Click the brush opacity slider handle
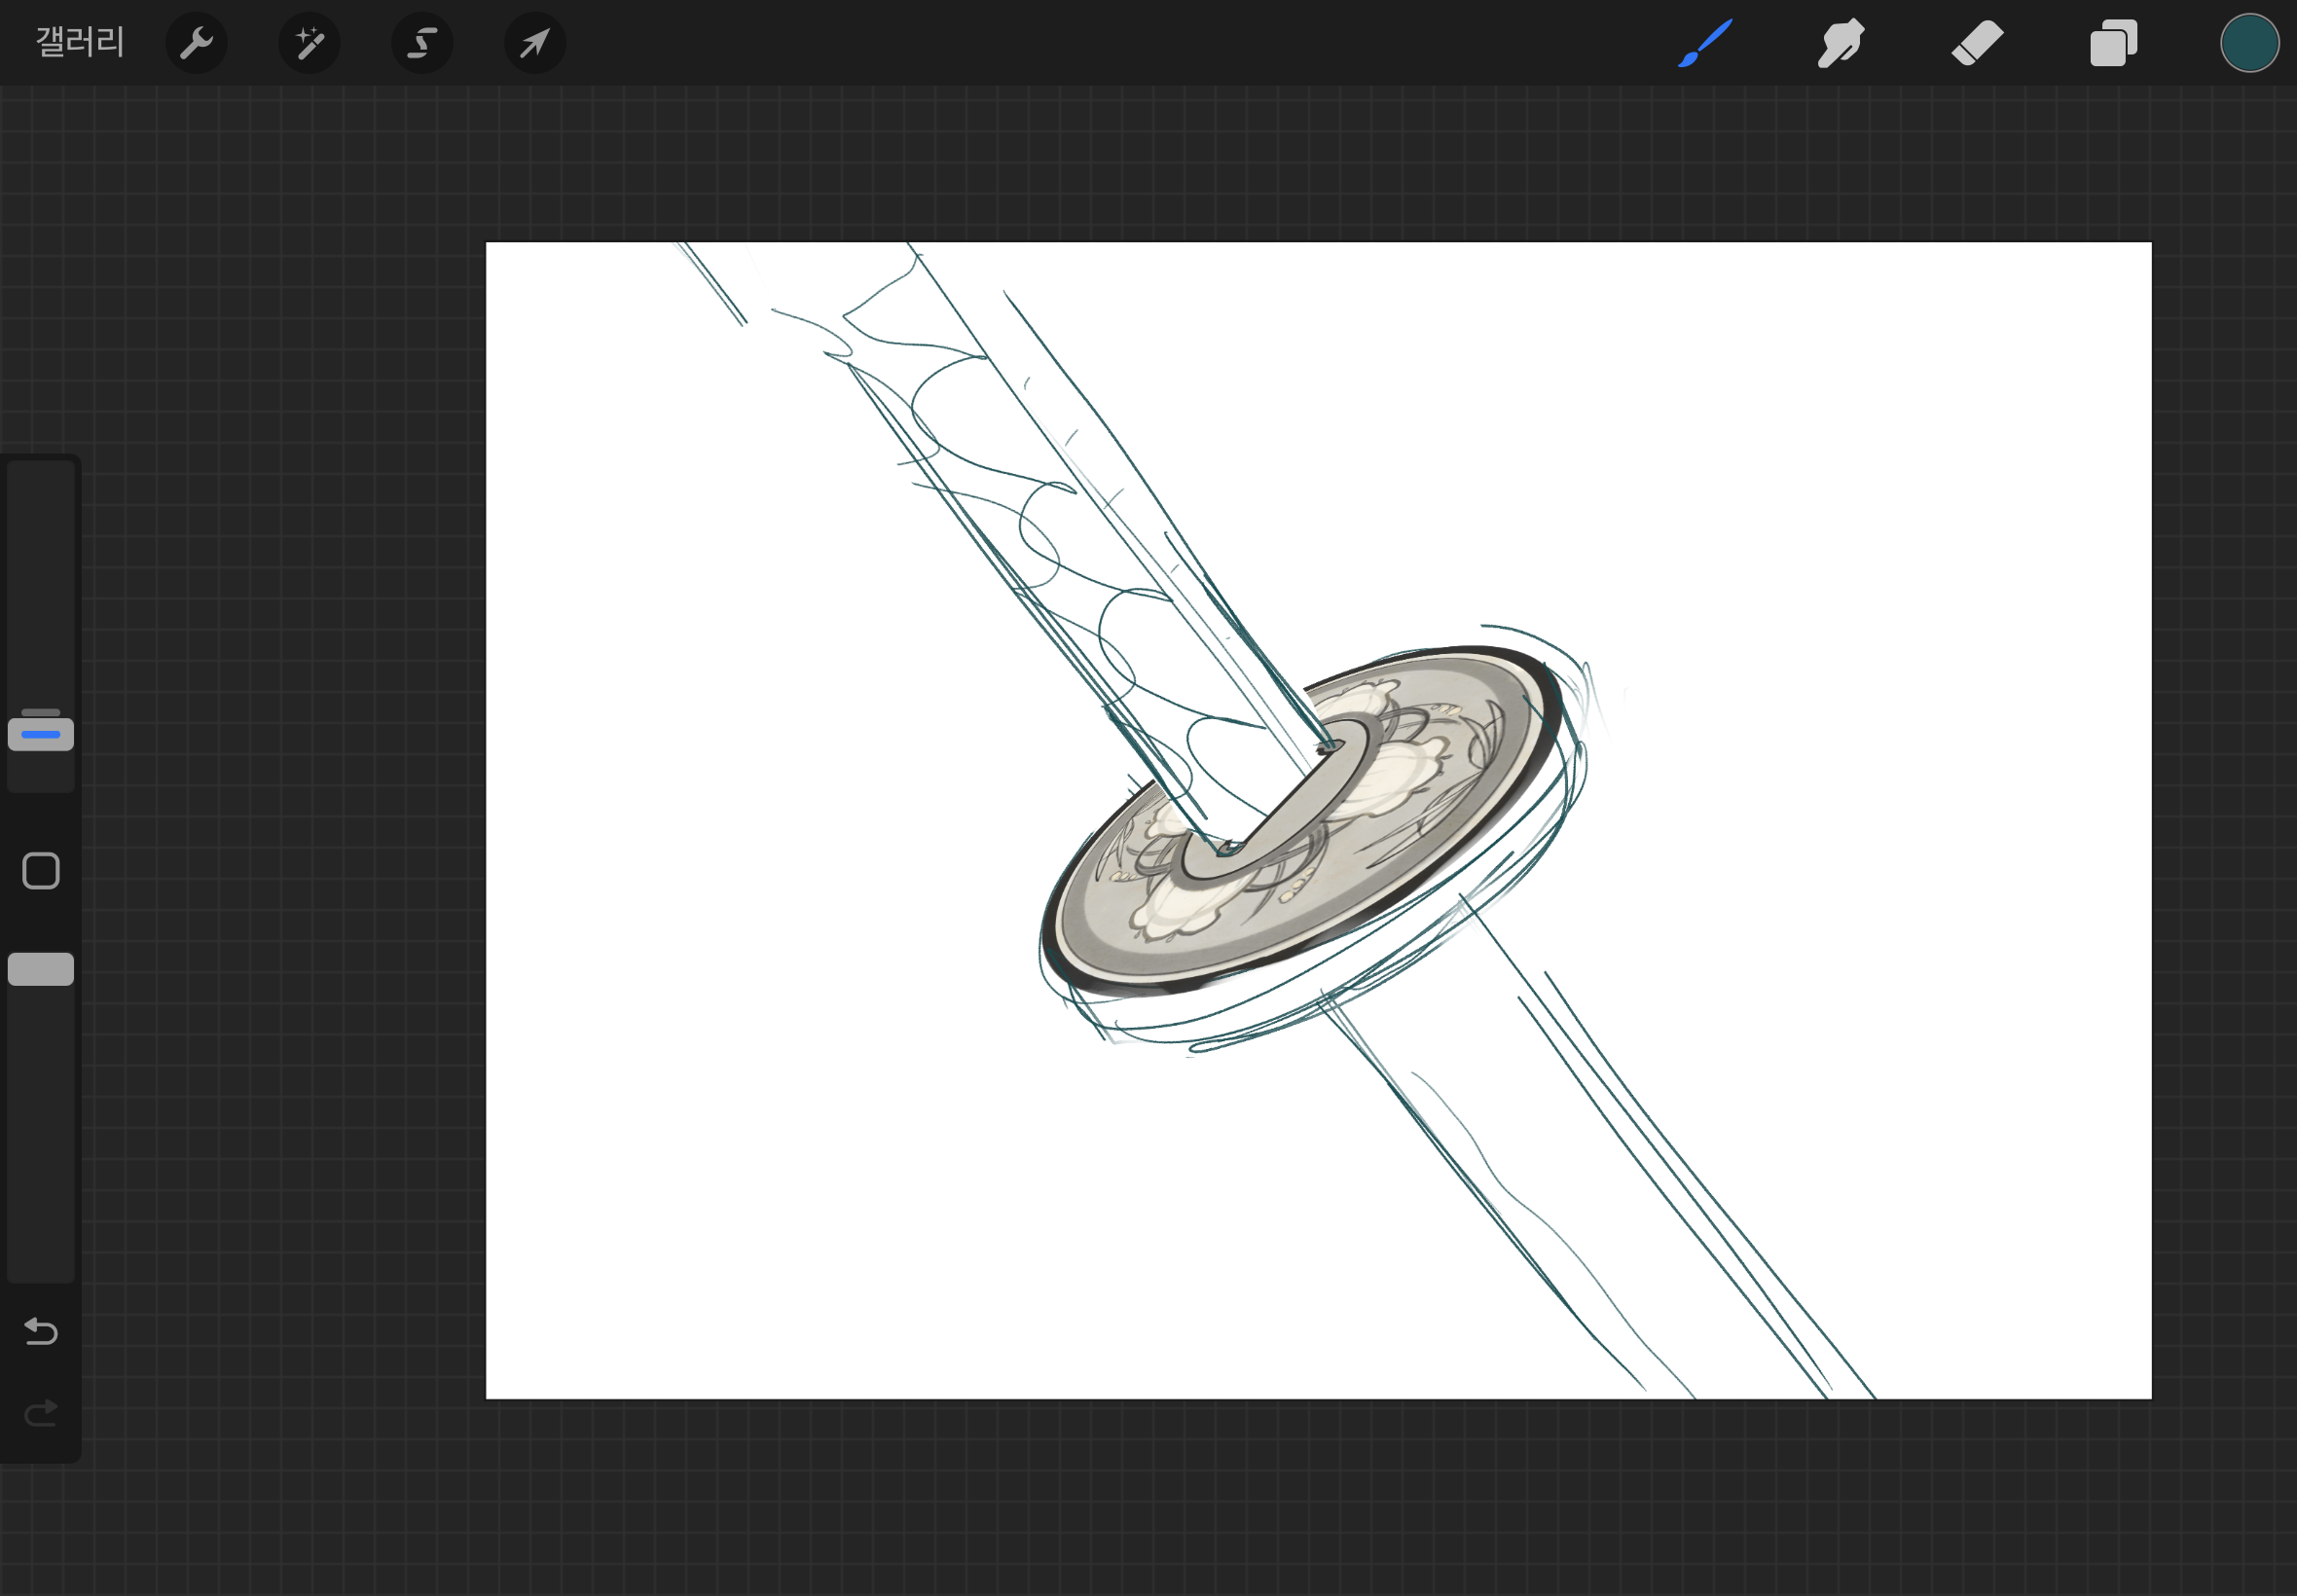The height and width of the screenshot is (1596, 2297). coord(41,969)
